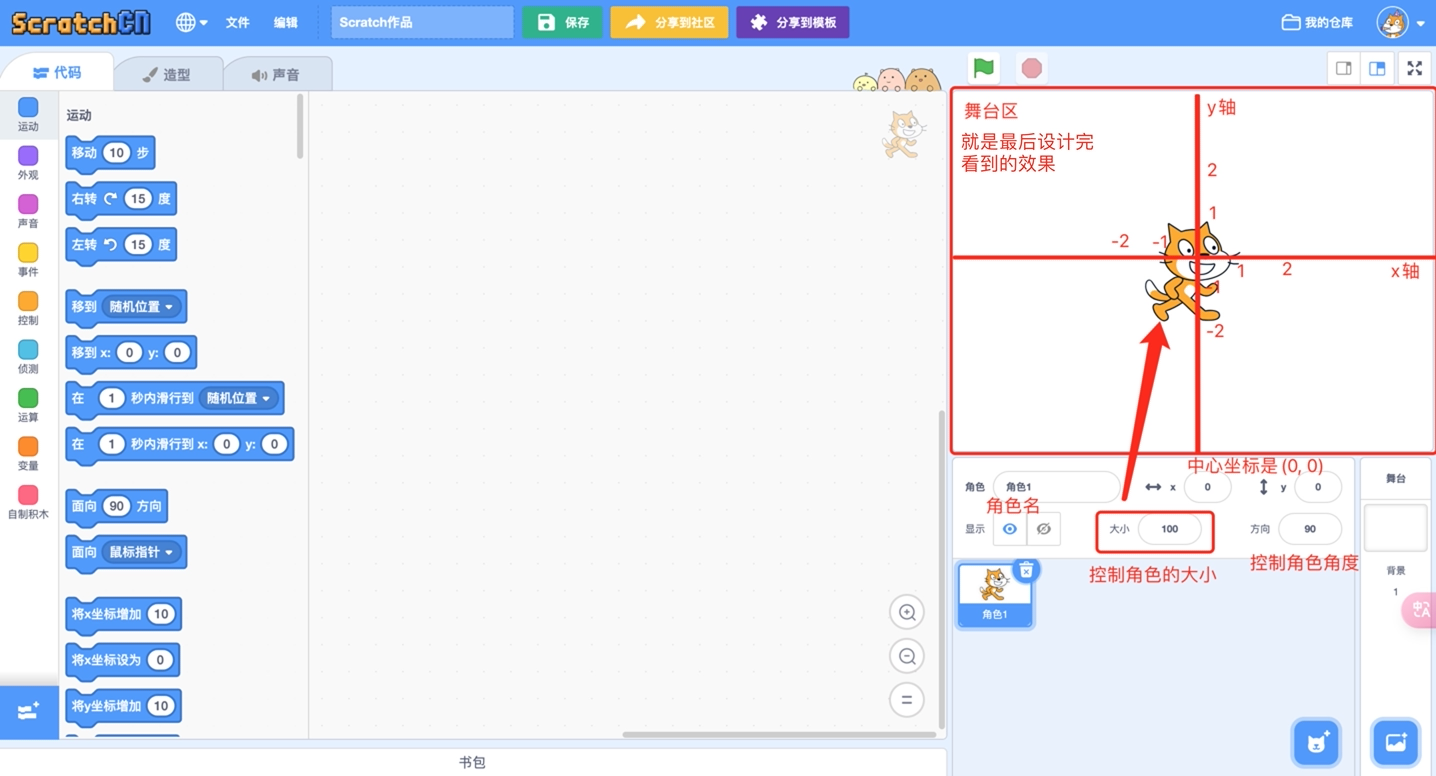The height and width of the screenshot is (776, 1436).
Task: Select the 侦测 block category
Action: (x=28, y=356)
